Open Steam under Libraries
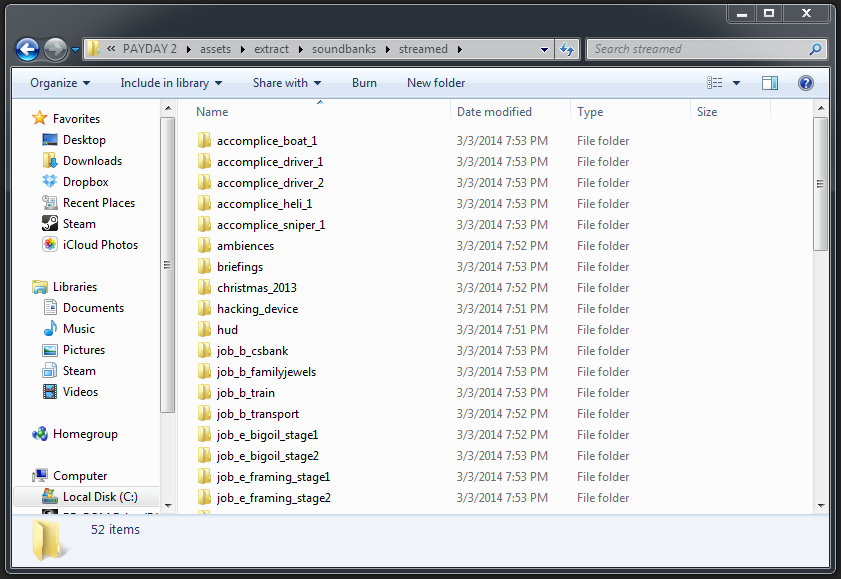This screenshot has height=579, width=841. coord(79,370)
